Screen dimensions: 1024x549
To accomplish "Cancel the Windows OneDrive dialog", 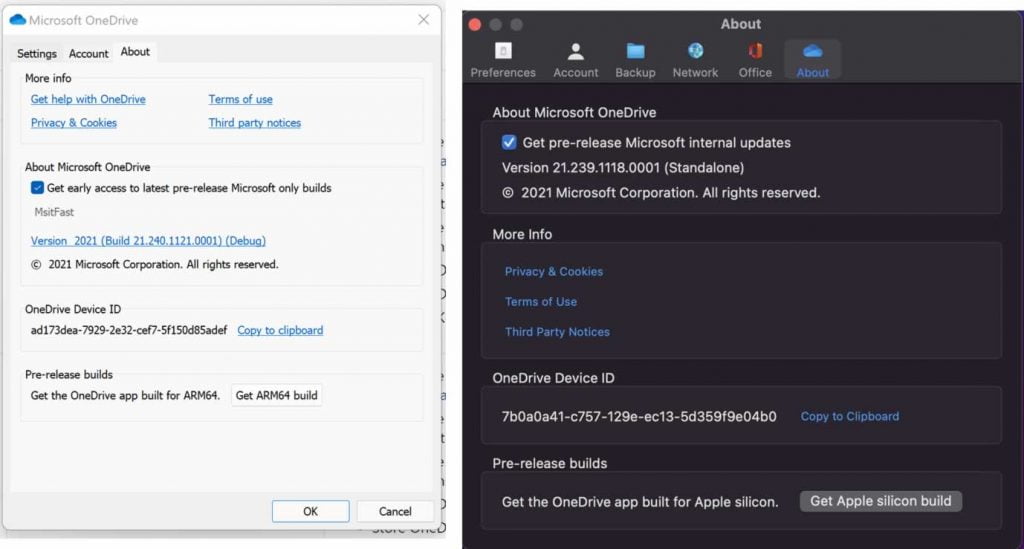I will [x=395, y=511].
